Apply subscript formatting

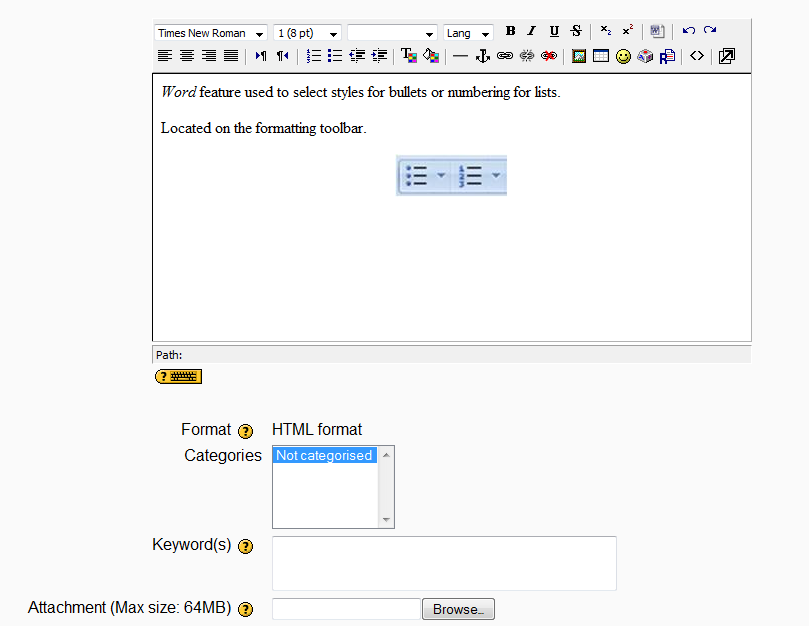(606, 31)
